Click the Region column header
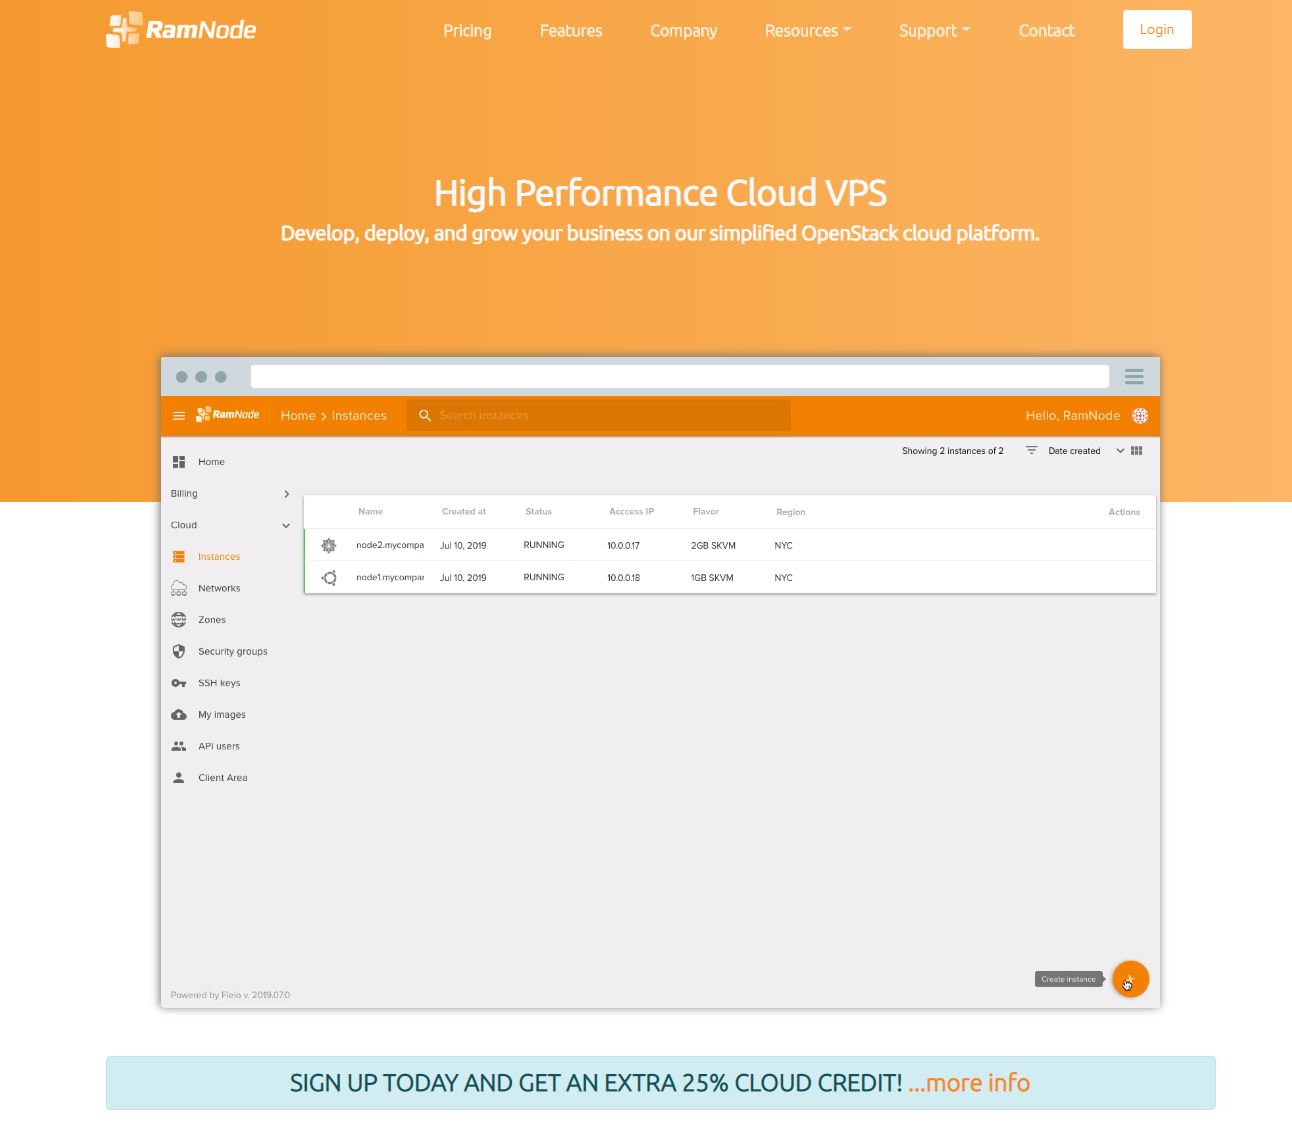 (x=791, y=512)
